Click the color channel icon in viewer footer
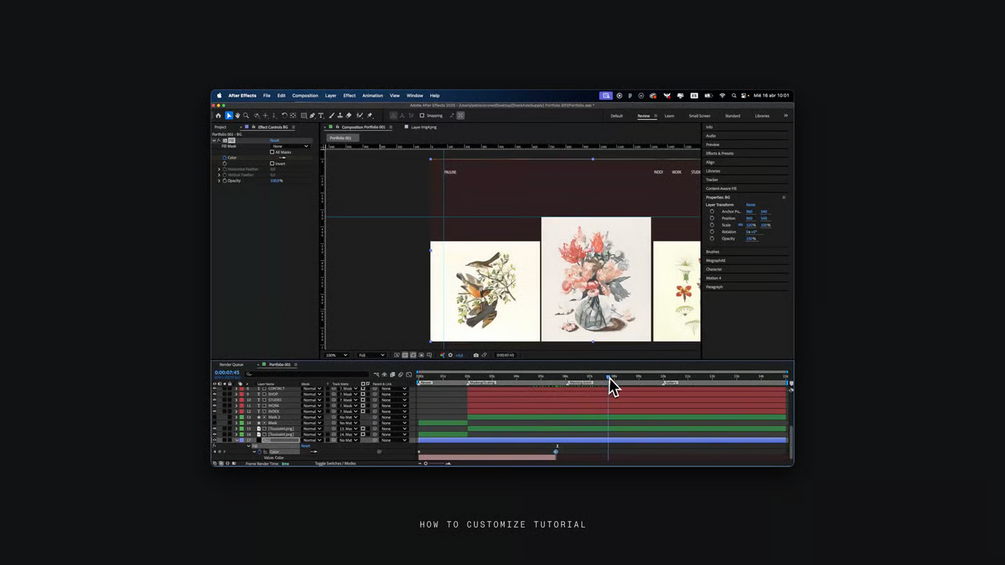The height and width of the screenshot is (565, 1005). [442, 355]
